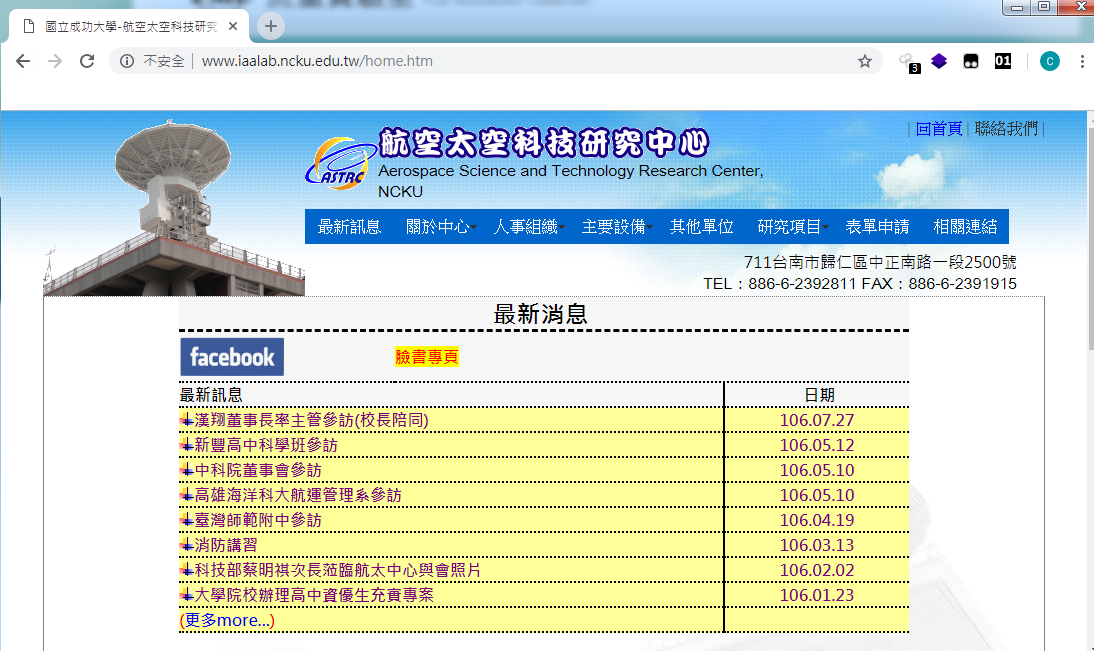The width and height of the screenshot is (1094, 651).
Task: Open the Chrome profile avatar C
Action: (1049, 61)
